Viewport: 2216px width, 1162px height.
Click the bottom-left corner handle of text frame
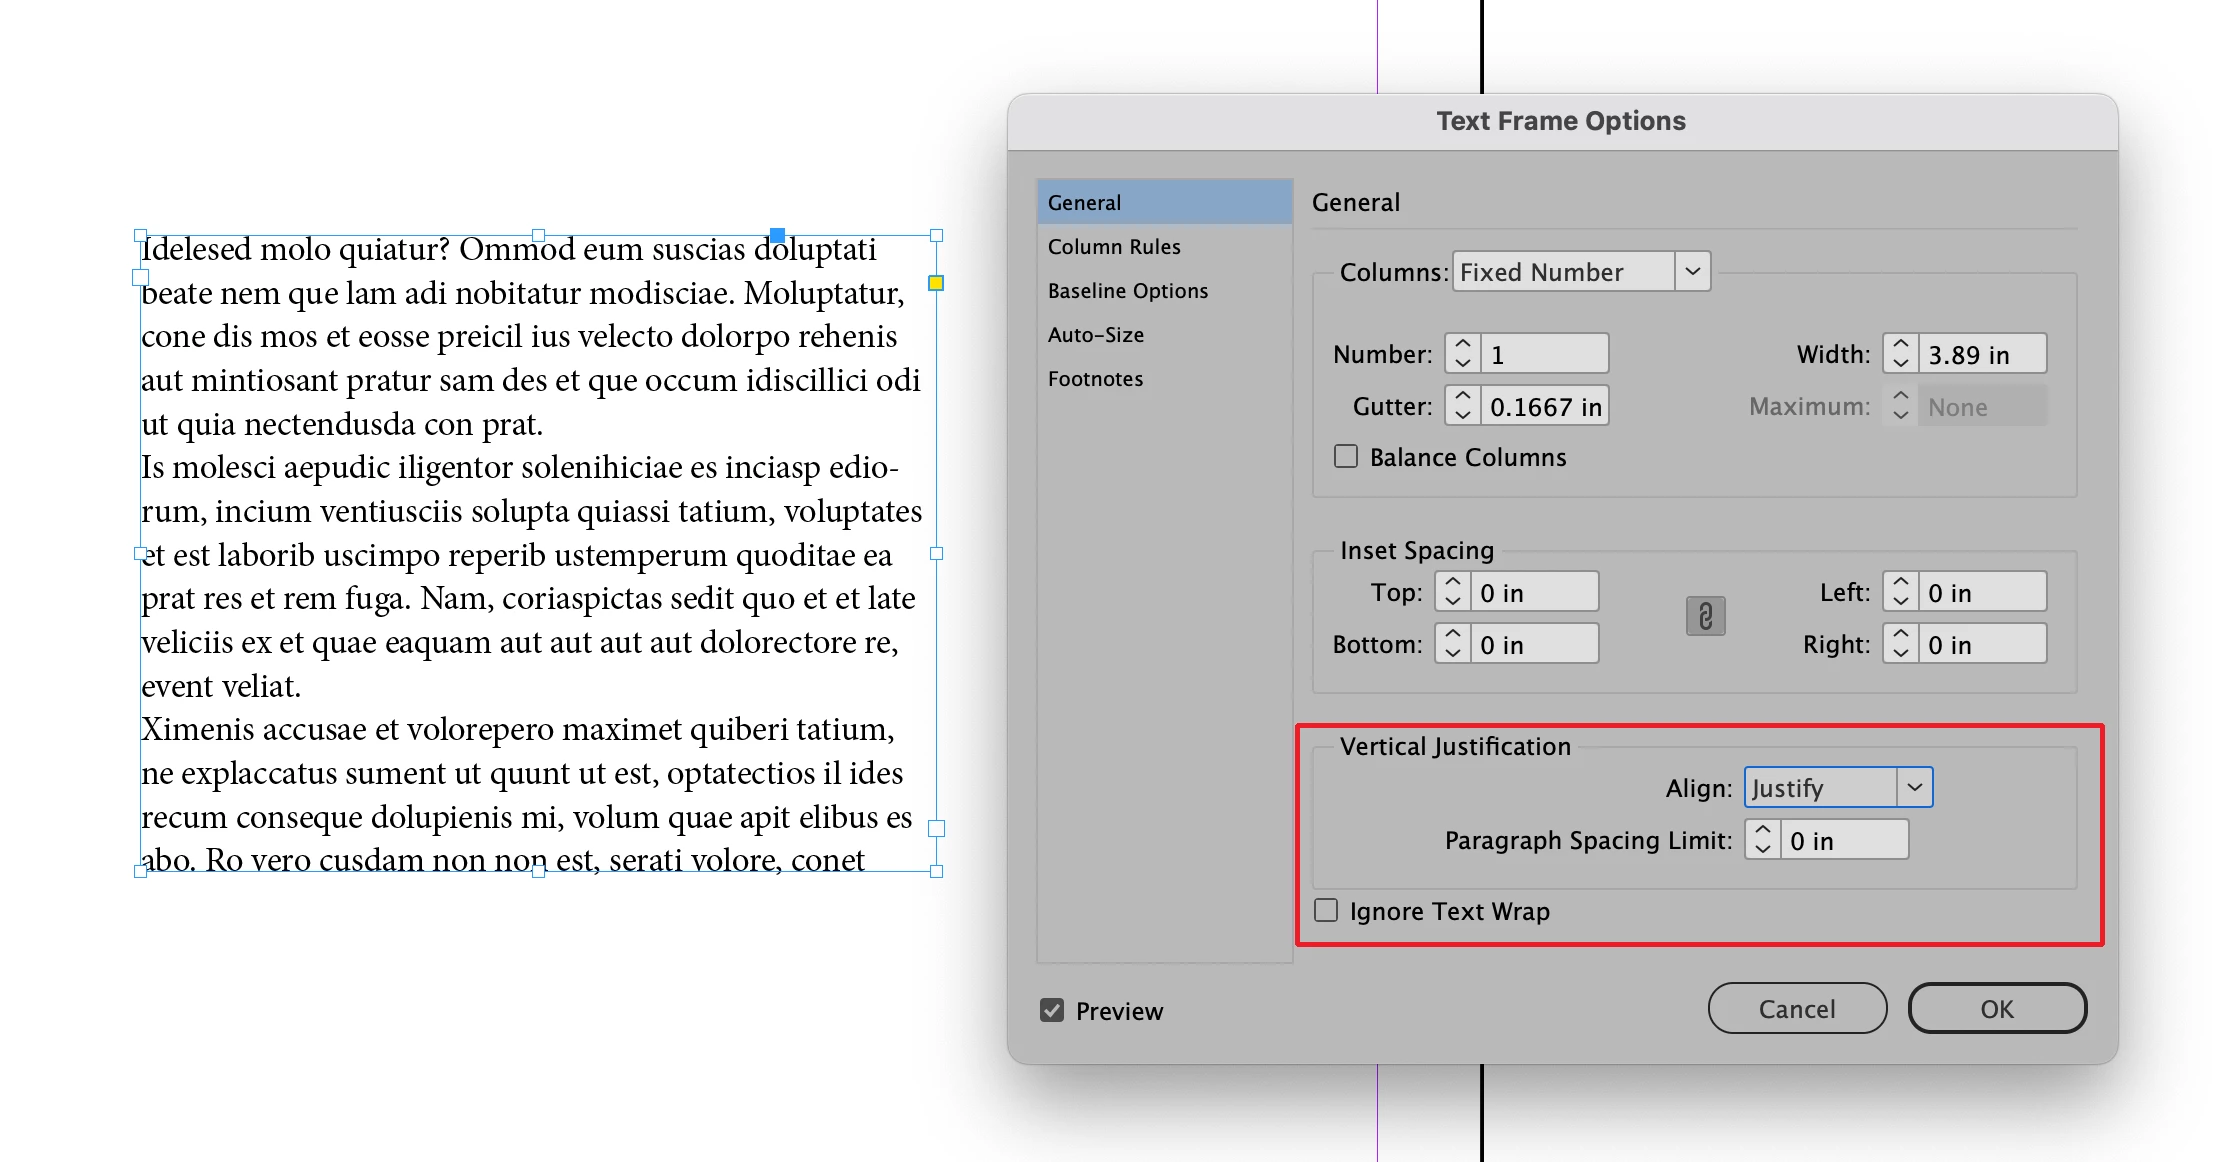(x=140, y=872)
